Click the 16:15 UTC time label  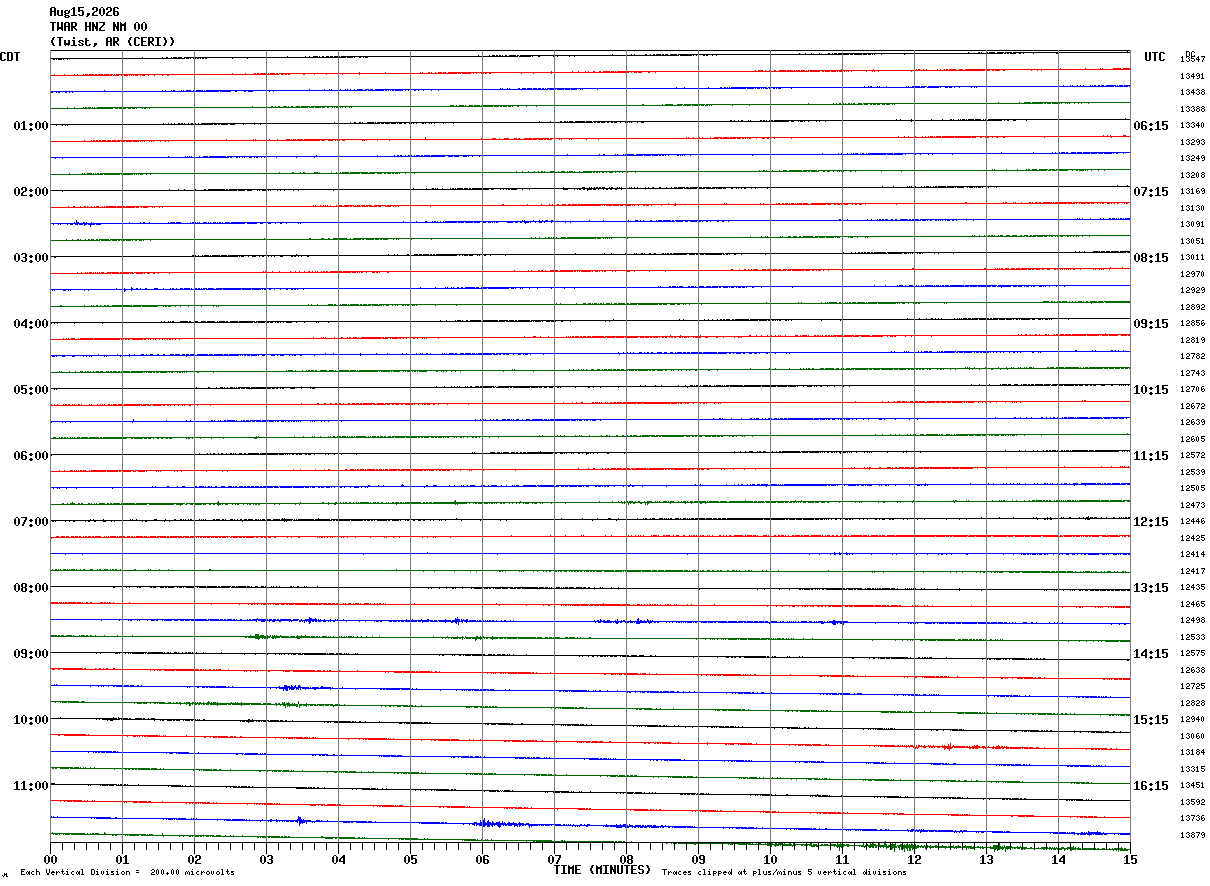tap(1151, 786)
